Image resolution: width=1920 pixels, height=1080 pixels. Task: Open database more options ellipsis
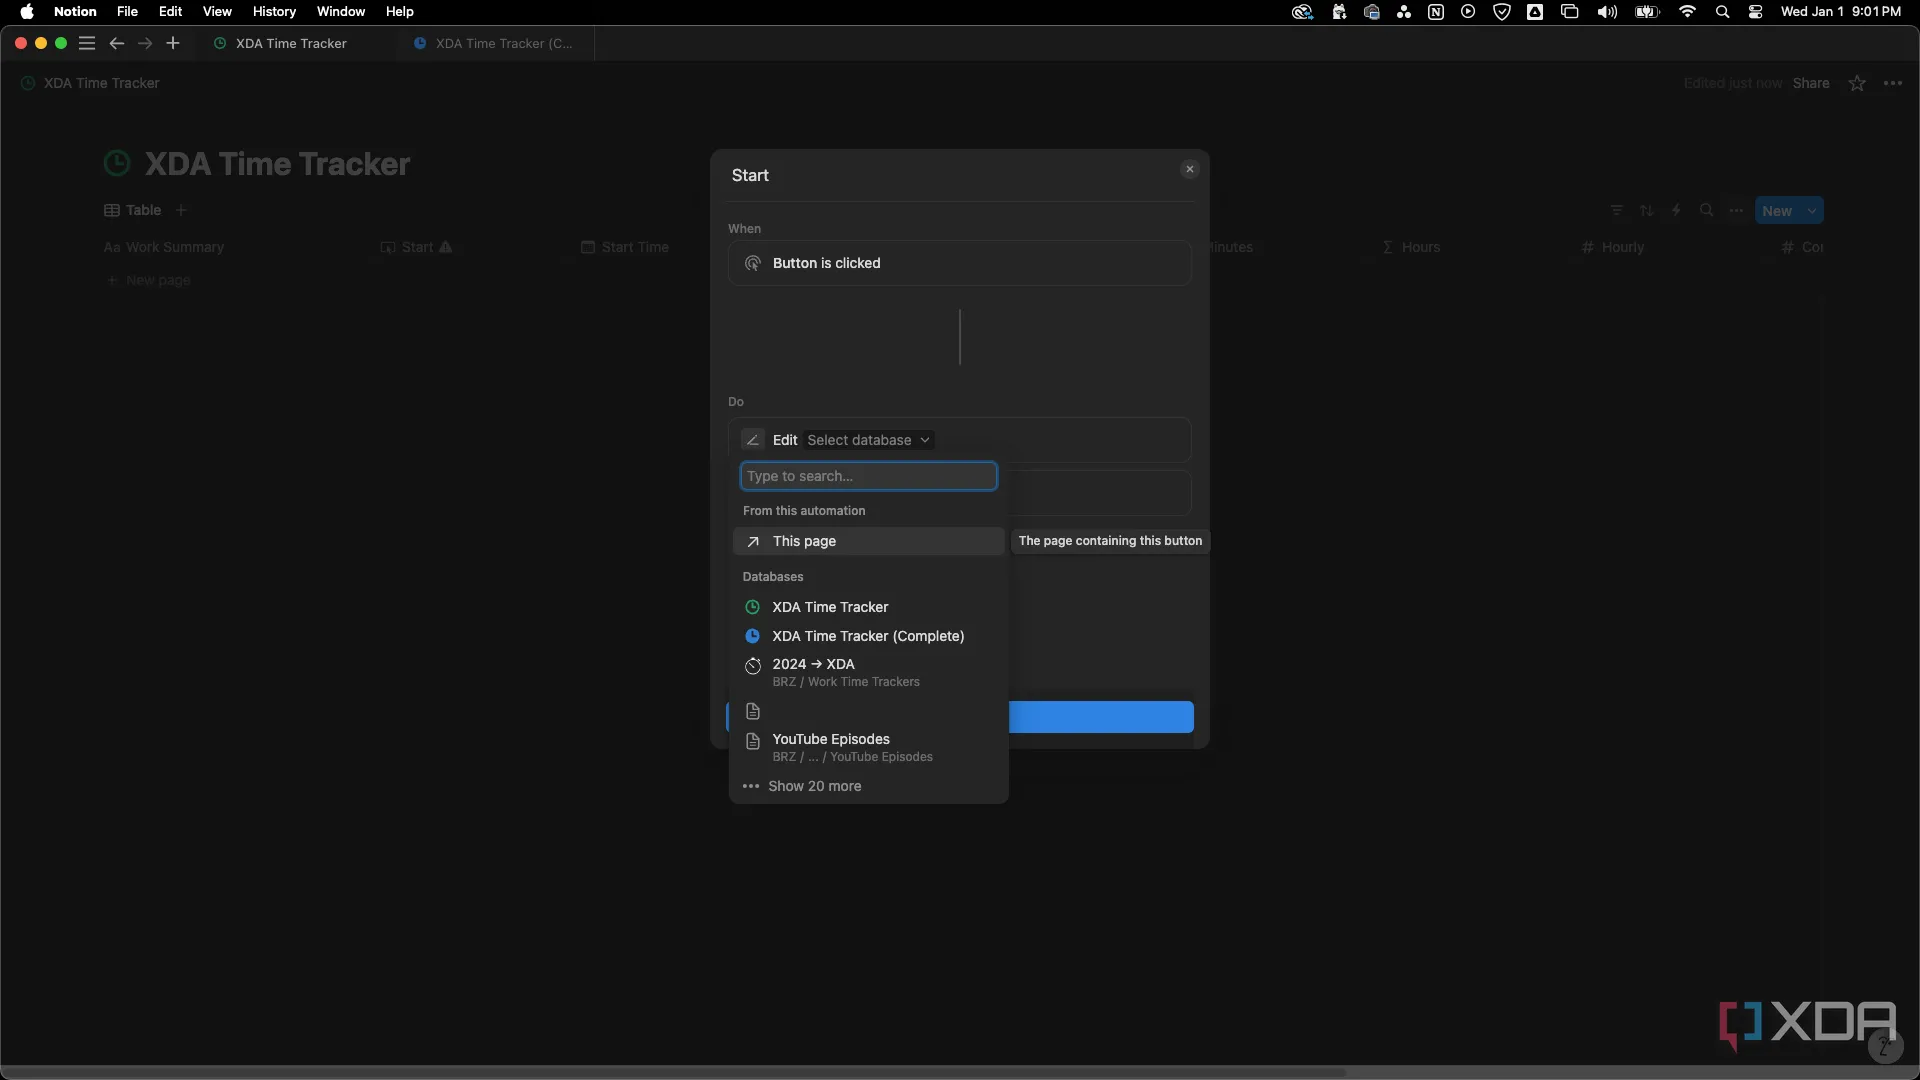click(1736, 210)
